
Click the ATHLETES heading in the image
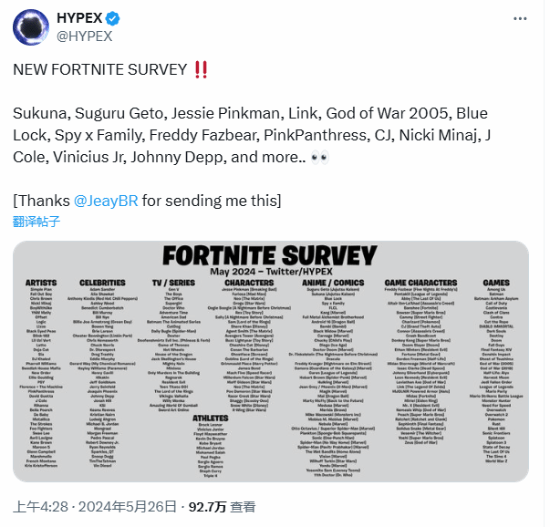210,418
